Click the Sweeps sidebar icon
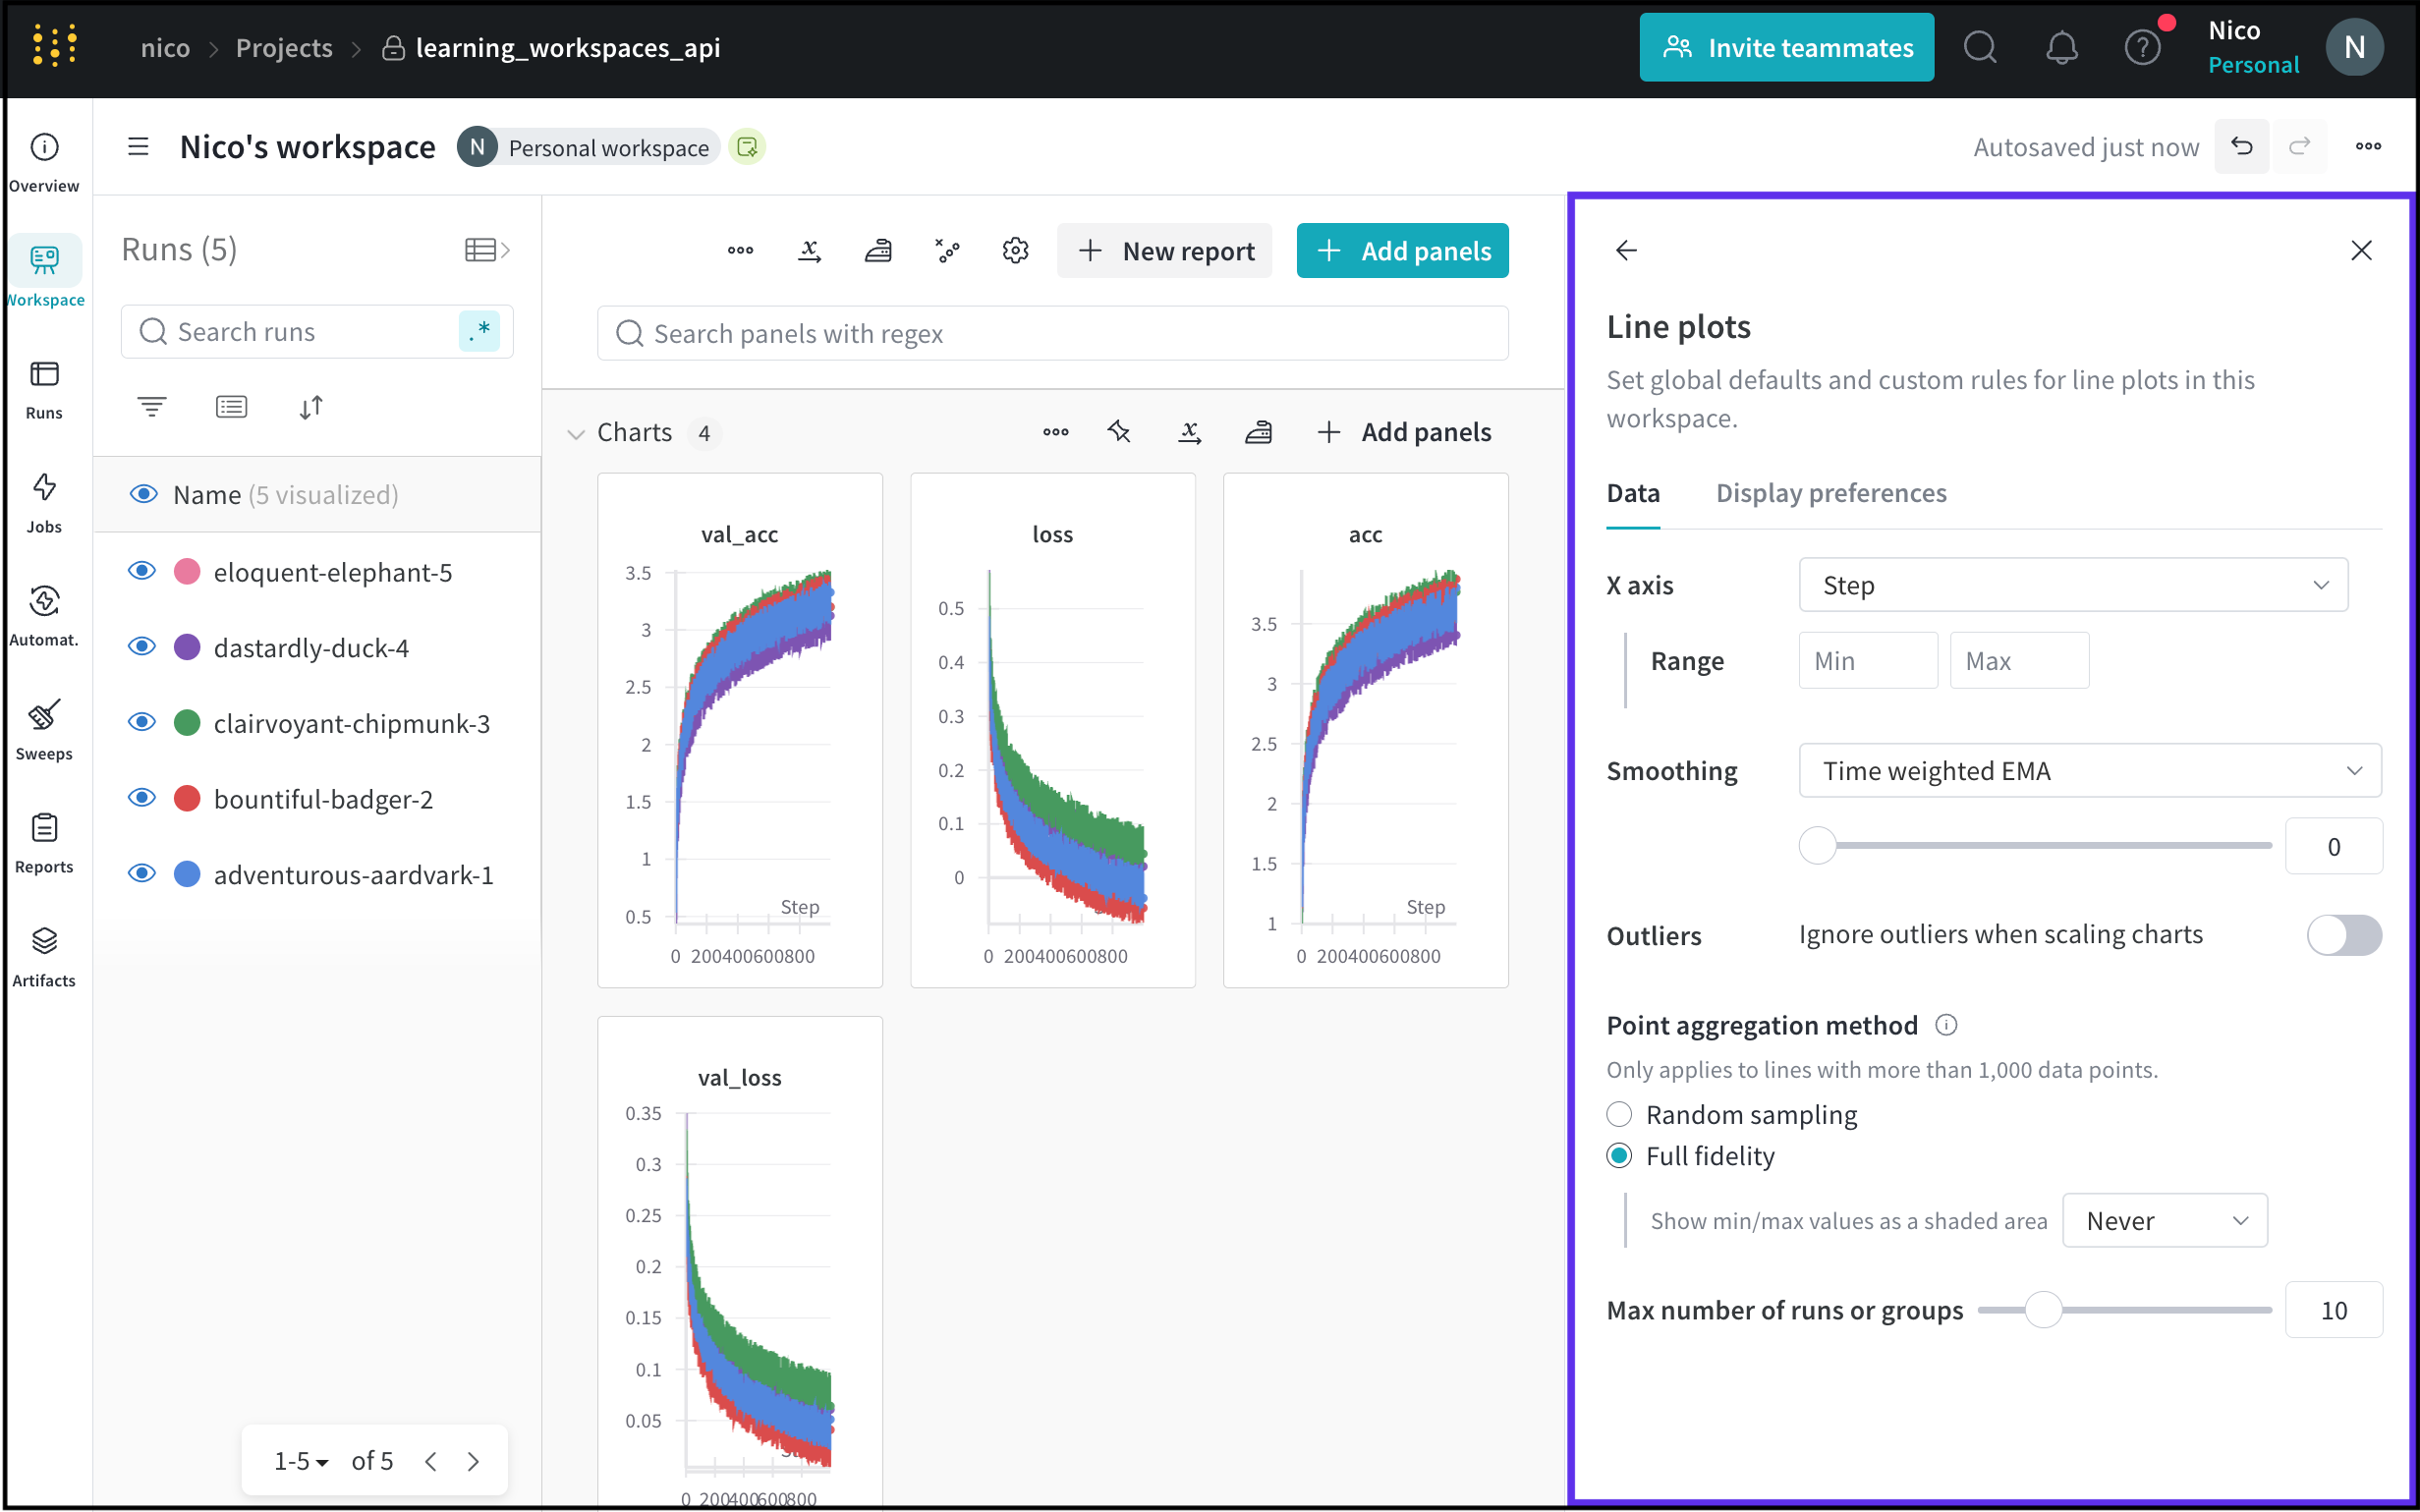 point(44,729)
